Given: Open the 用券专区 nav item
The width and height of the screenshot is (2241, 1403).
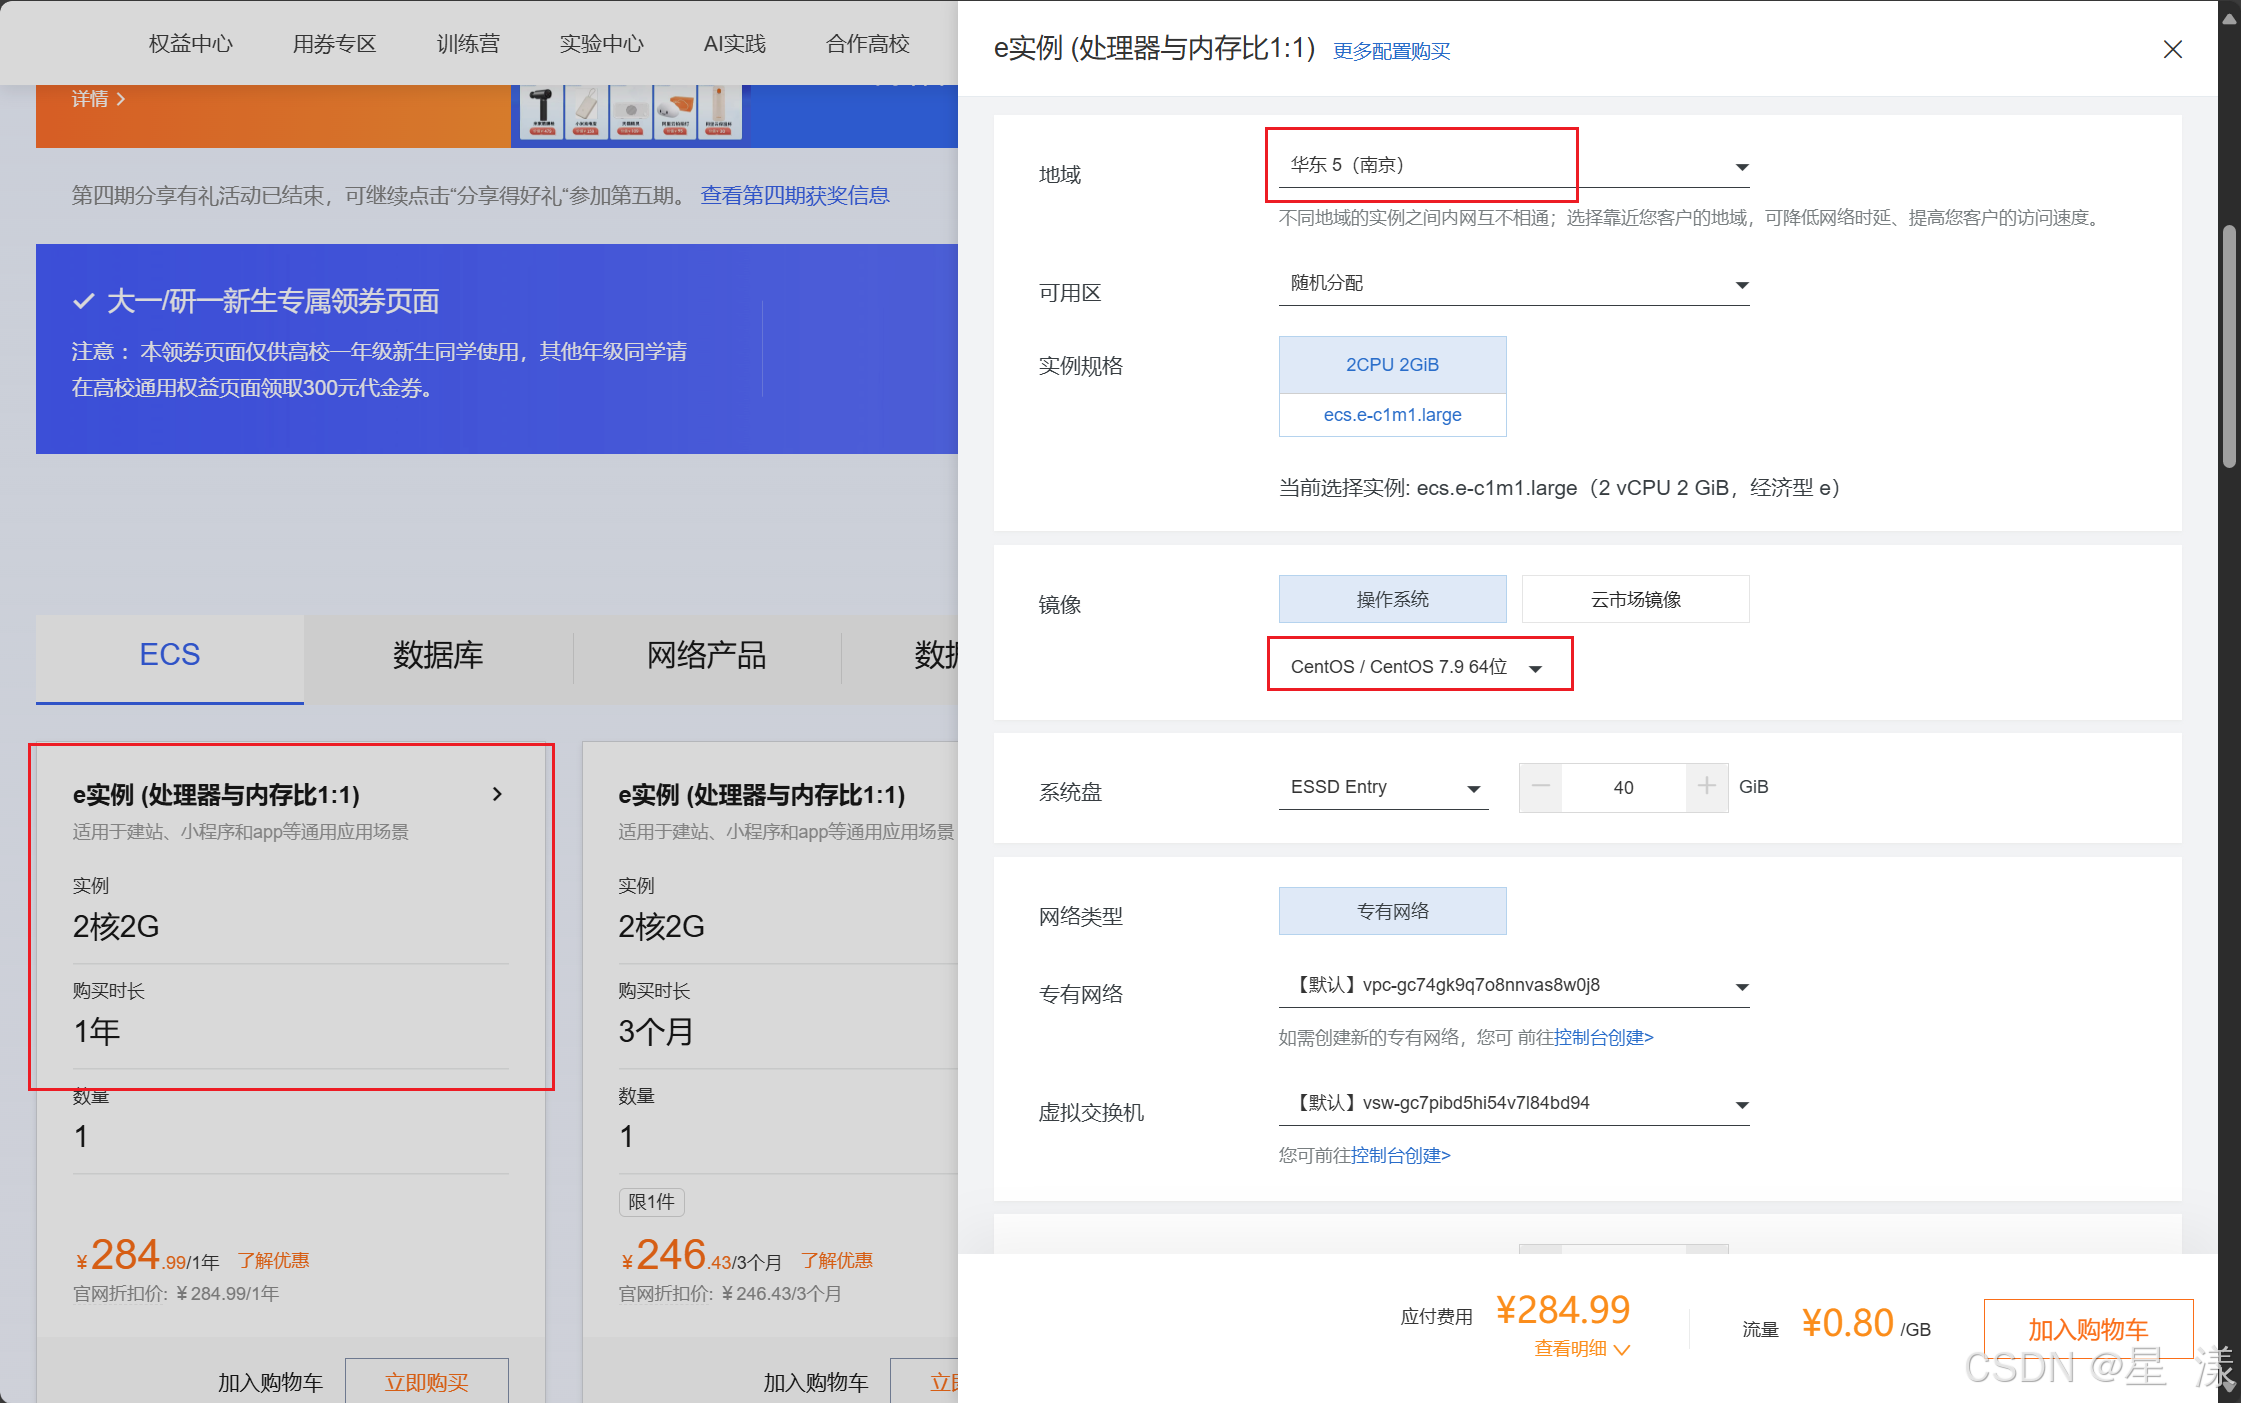Looking at the screenshot, I should pyautogui.click(x=334, y=44).
